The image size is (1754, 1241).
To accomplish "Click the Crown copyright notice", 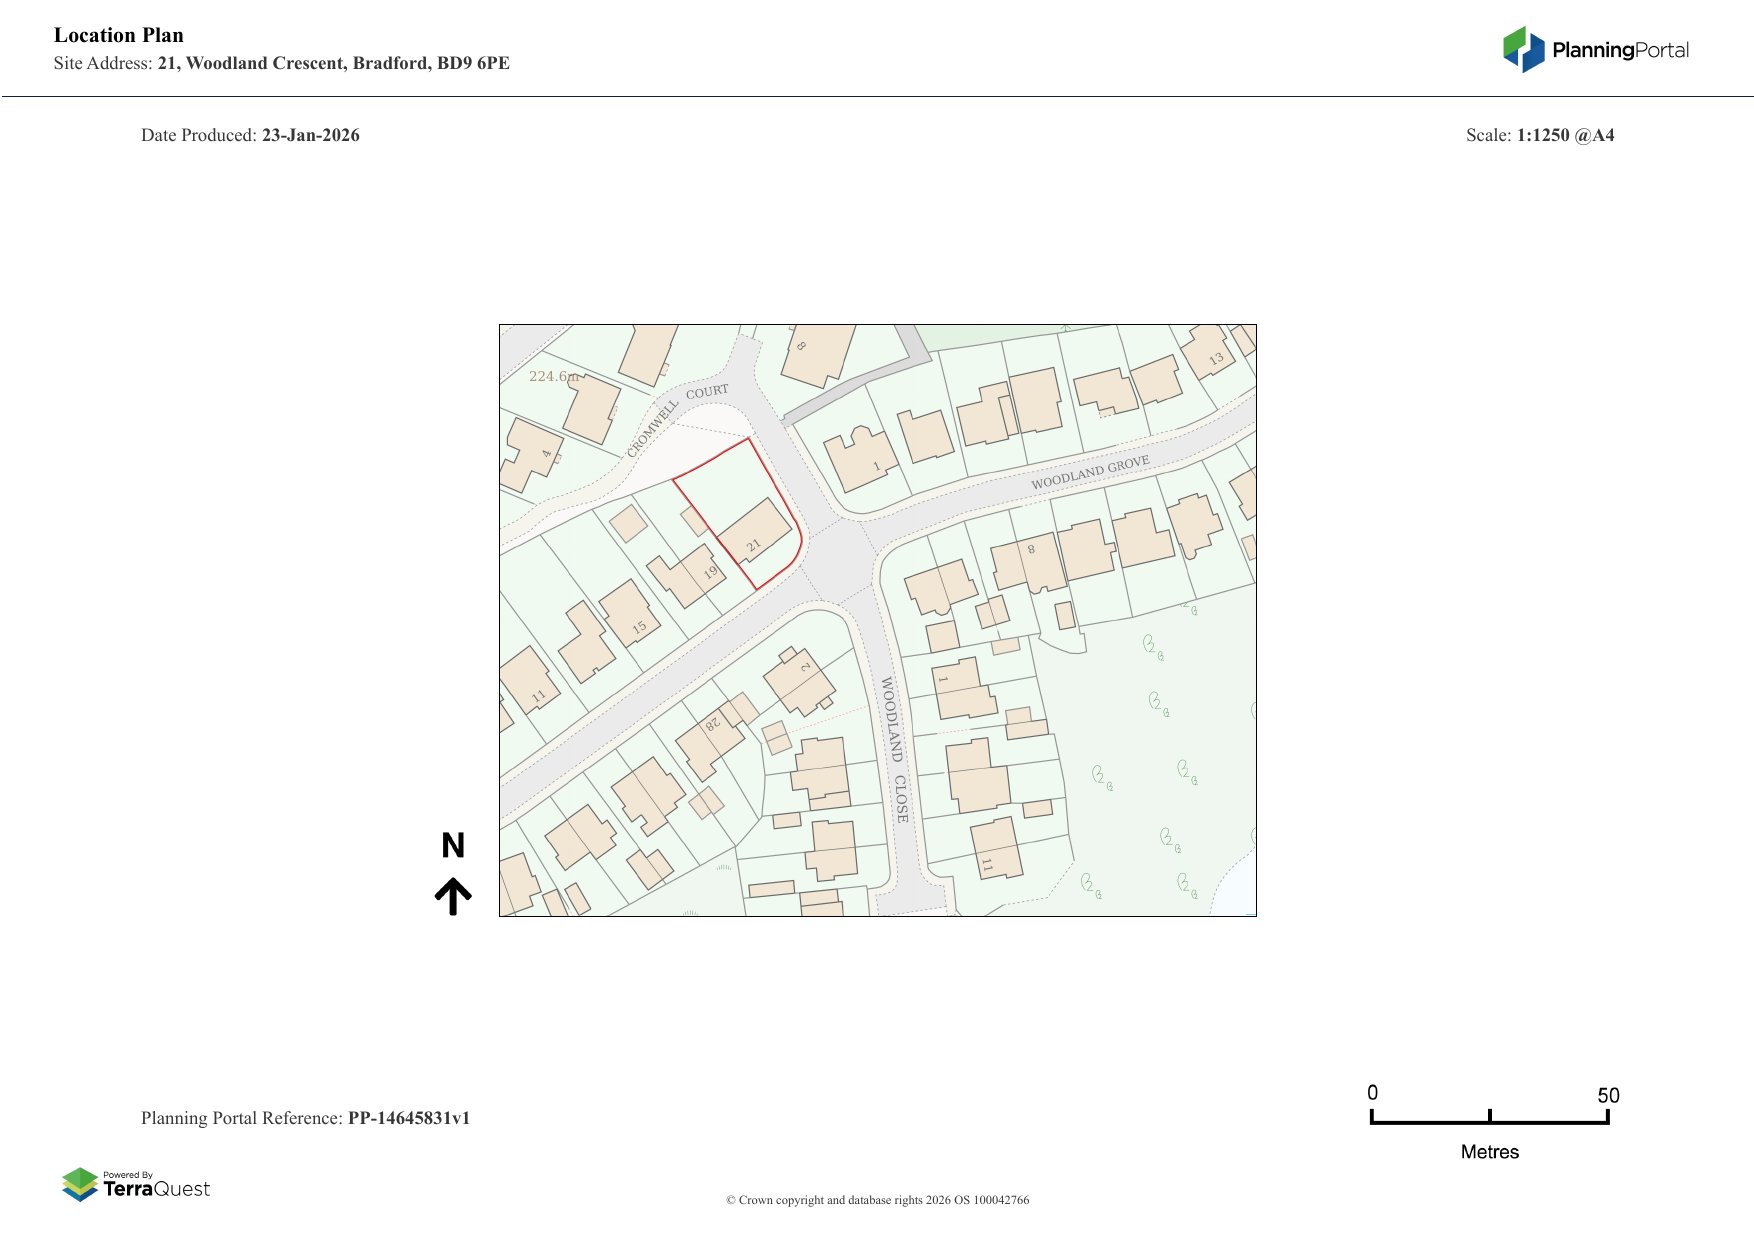I will point(877,1200).
